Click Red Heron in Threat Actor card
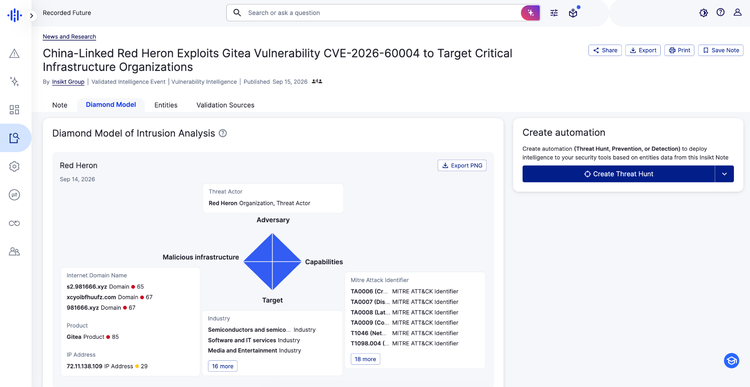 223,203
